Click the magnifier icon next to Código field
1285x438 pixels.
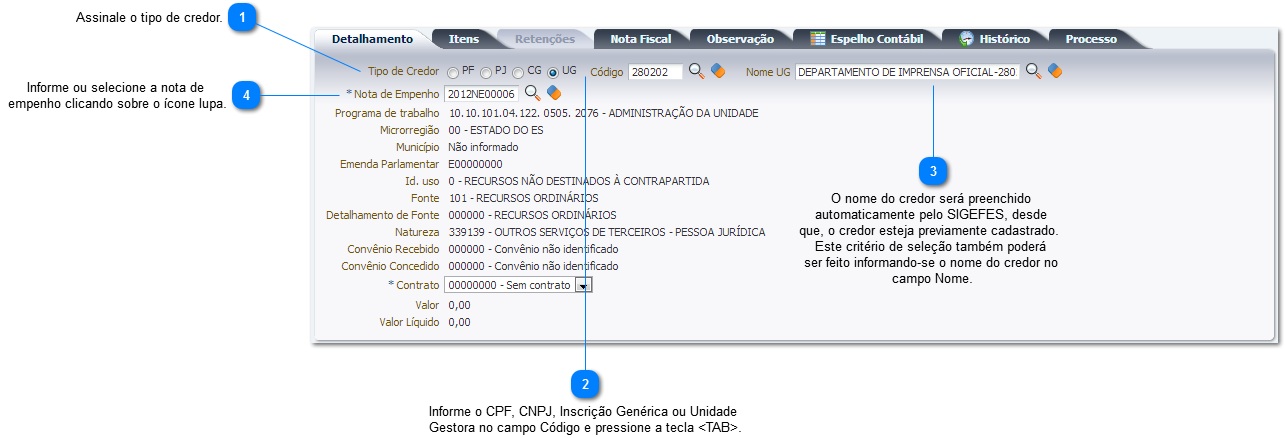(x=697, y=72)
